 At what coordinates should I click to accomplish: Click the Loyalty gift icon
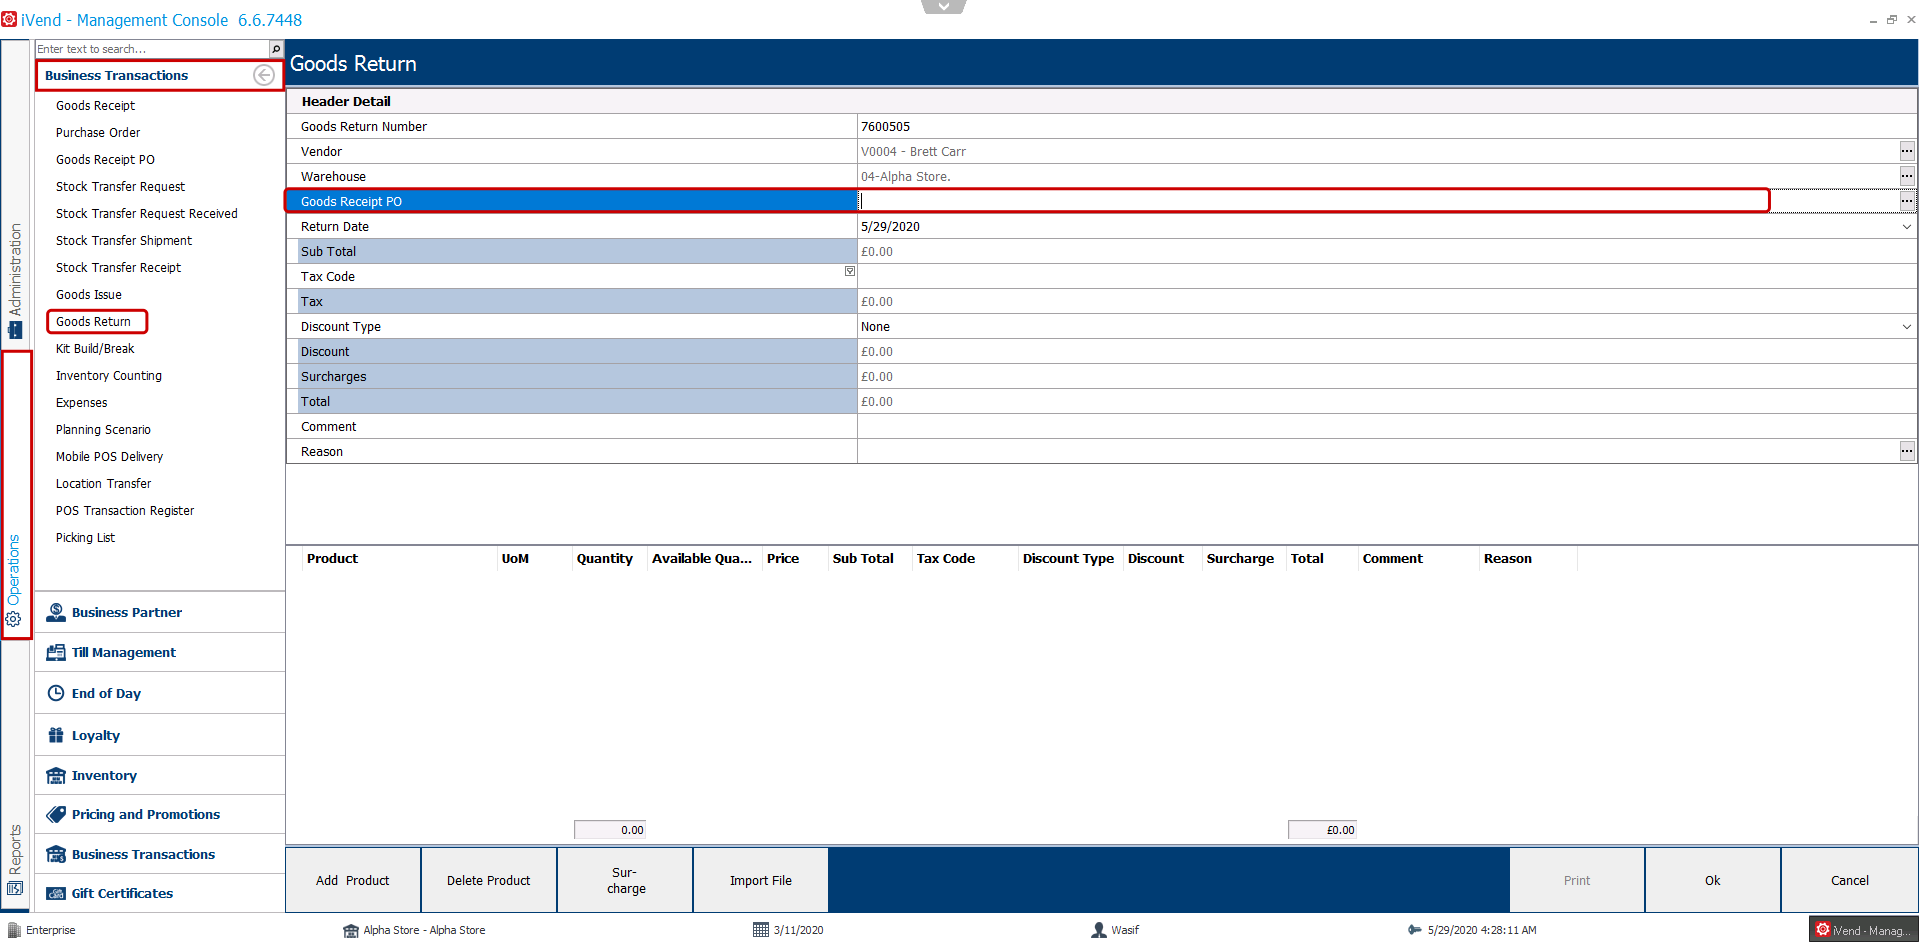[56, 735]
